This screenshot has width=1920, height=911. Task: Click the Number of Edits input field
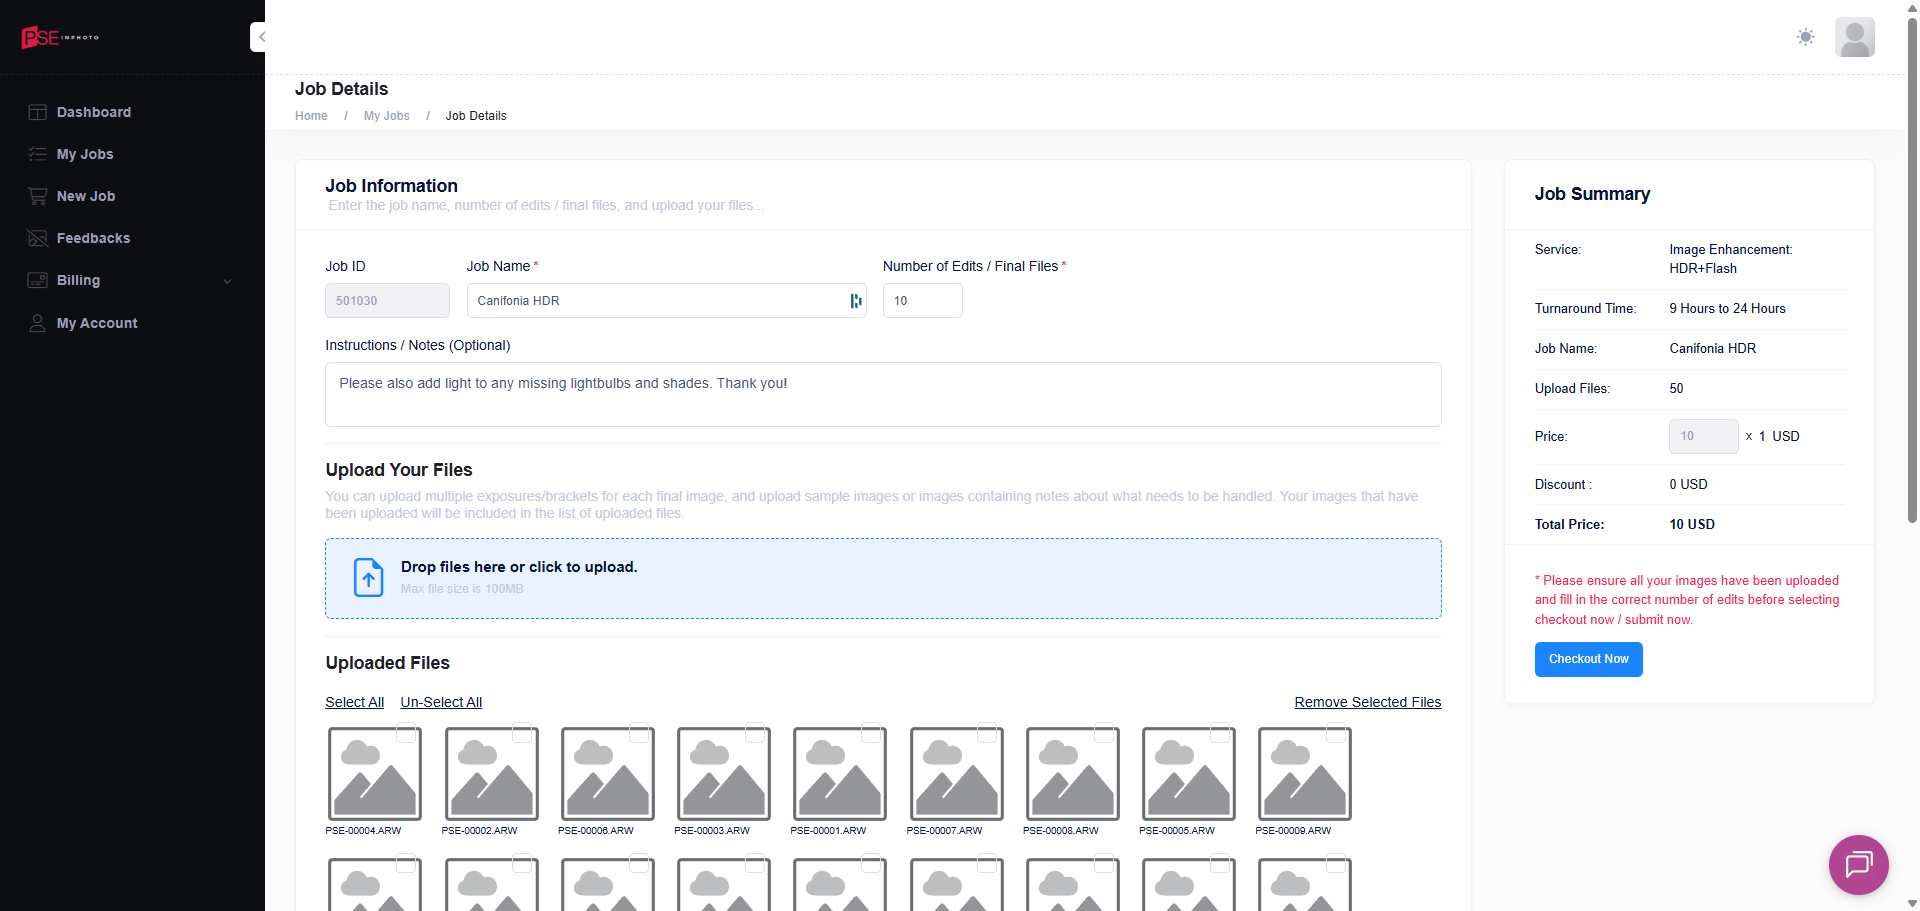point(922,301)
